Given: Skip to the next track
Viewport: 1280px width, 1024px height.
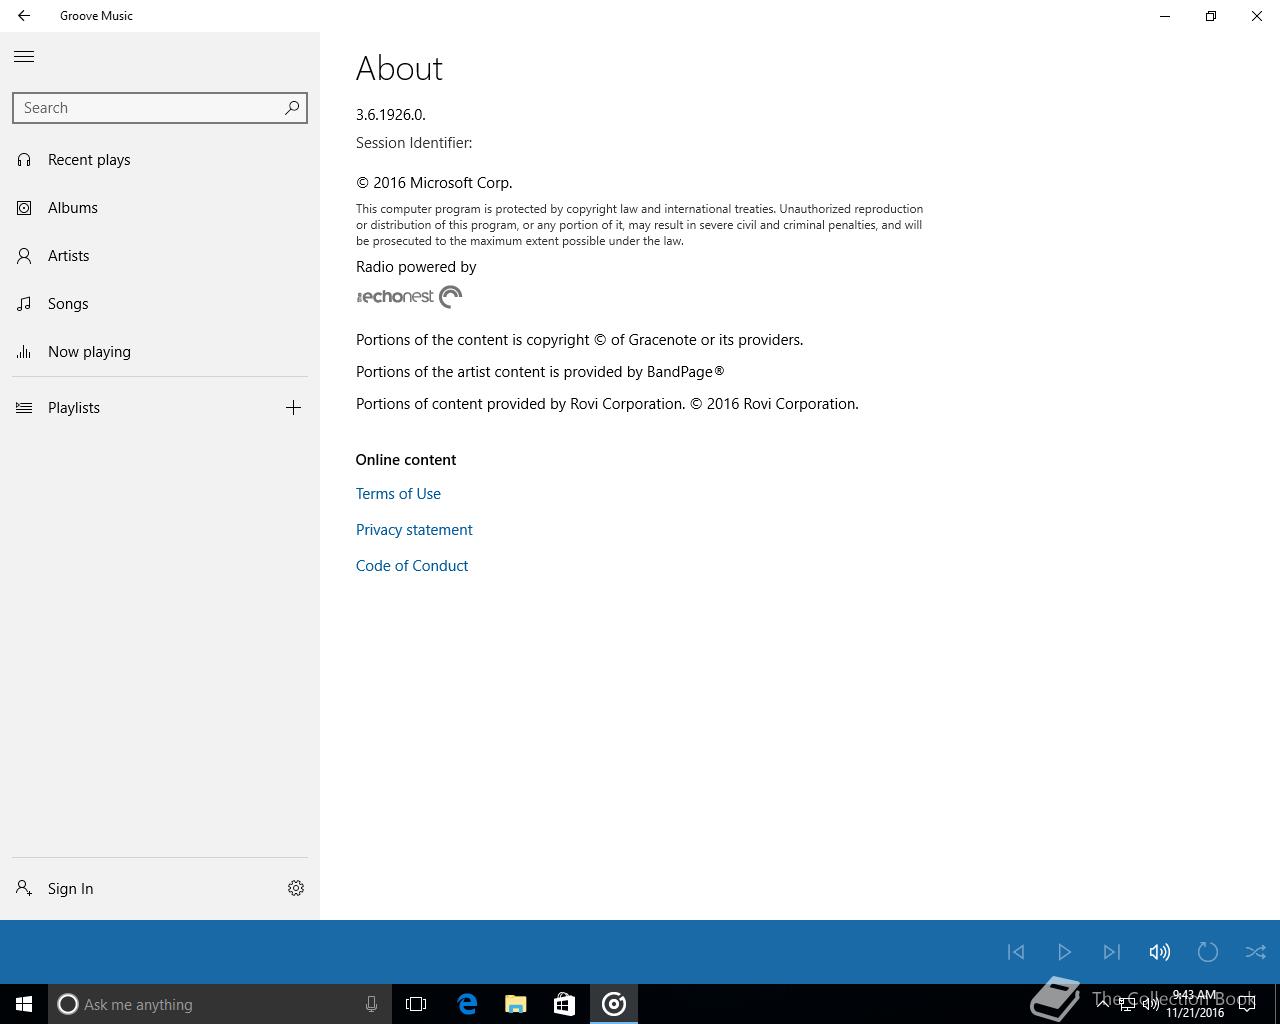Looking at the screenshot, I should [1111, 952].
